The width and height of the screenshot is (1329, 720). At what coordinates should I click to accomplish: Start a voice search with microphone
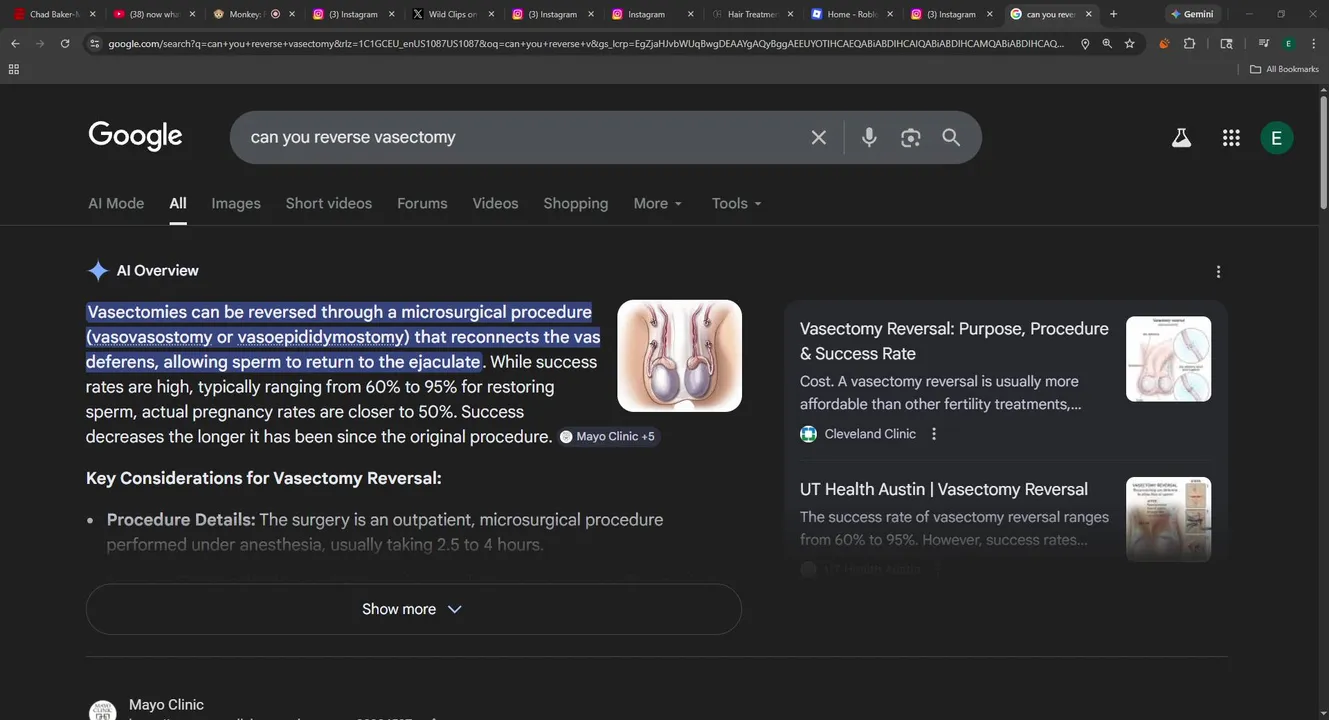point(869,138)
